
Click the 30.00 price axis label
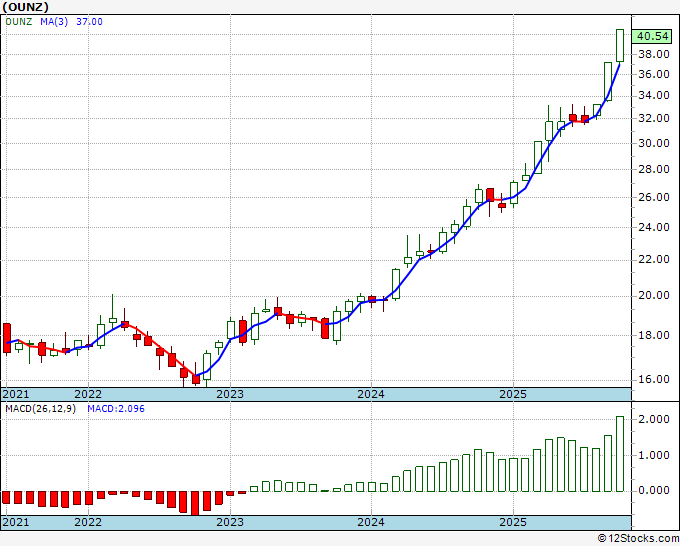(654, 143)
